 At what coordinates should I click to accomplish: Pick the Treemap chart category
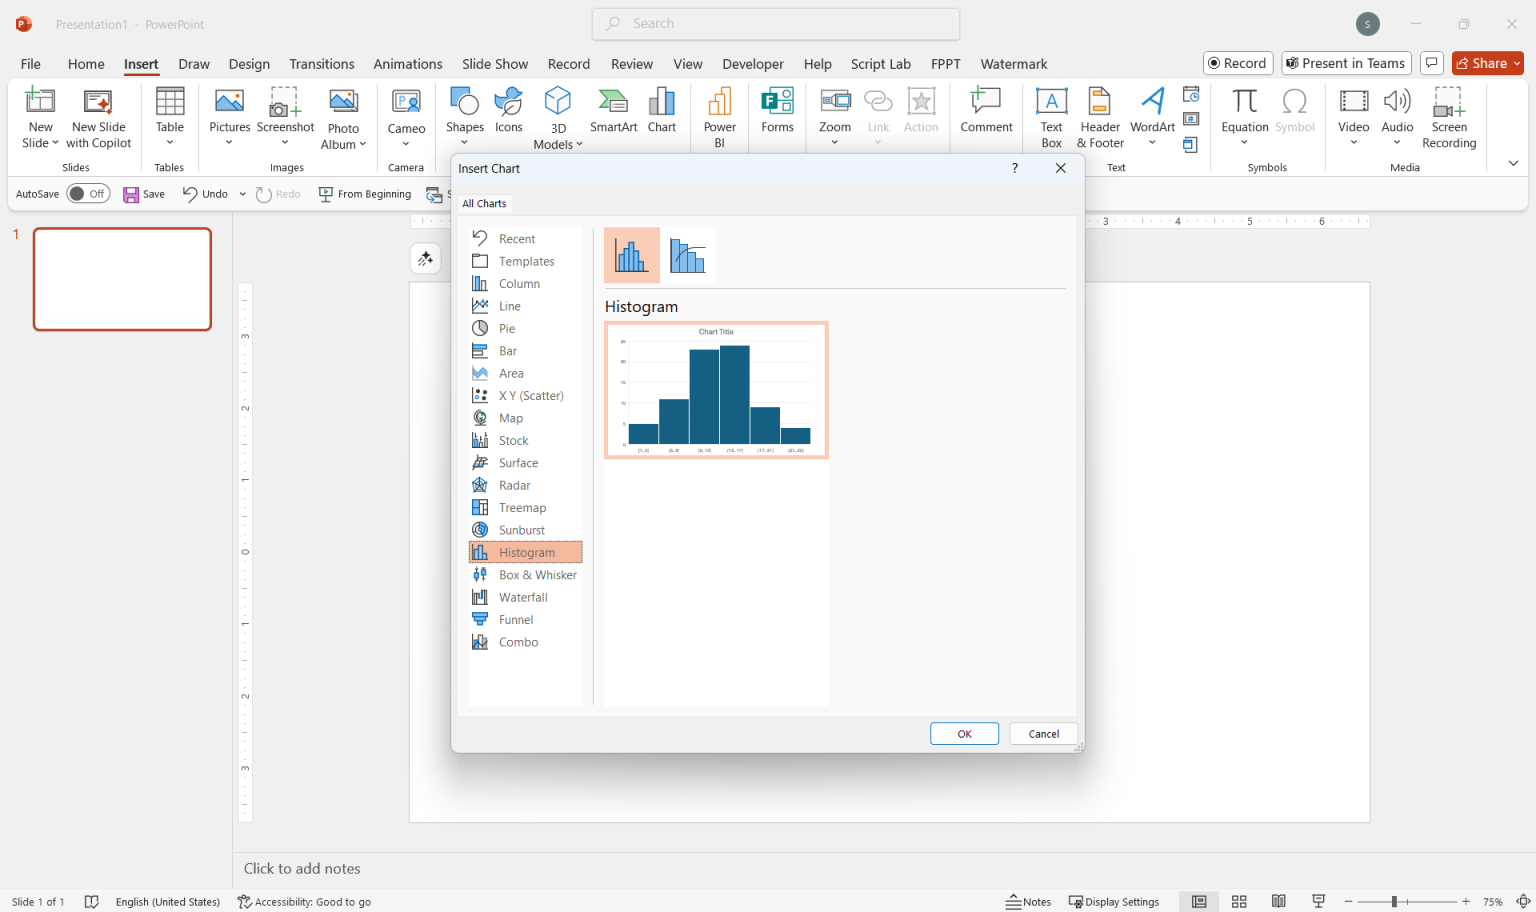(x=522, y=508)
